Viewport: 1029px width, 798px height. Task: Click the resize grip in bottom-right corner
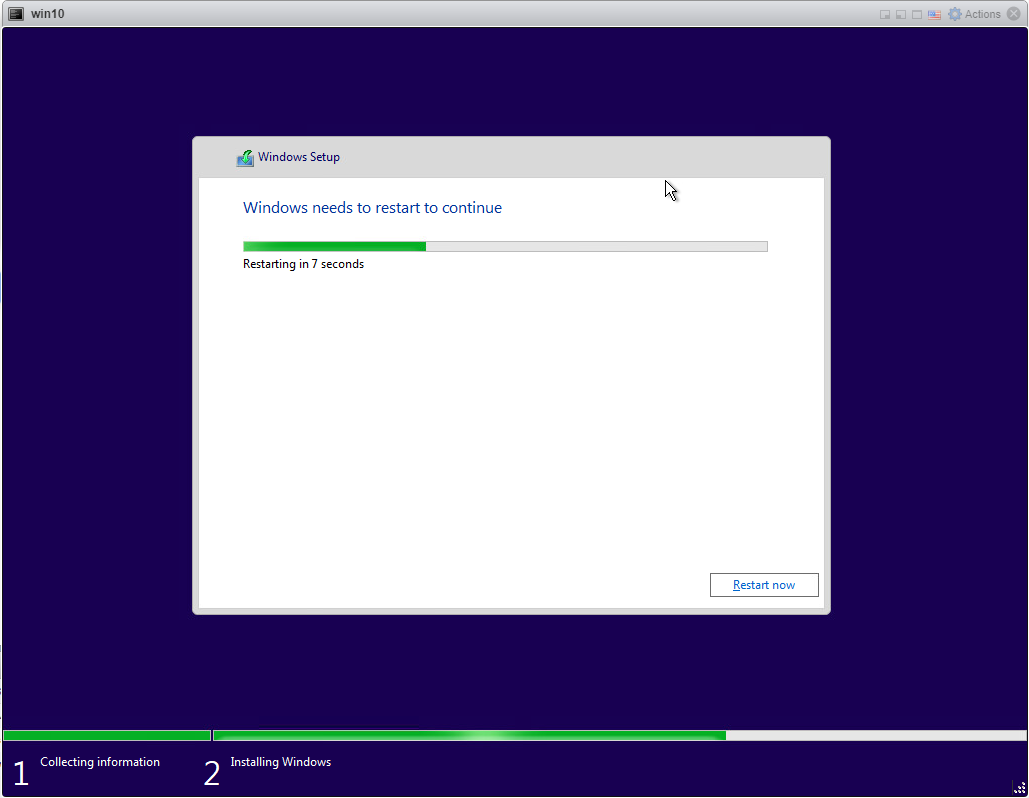pyautogui.click(x=1018, y=788)
